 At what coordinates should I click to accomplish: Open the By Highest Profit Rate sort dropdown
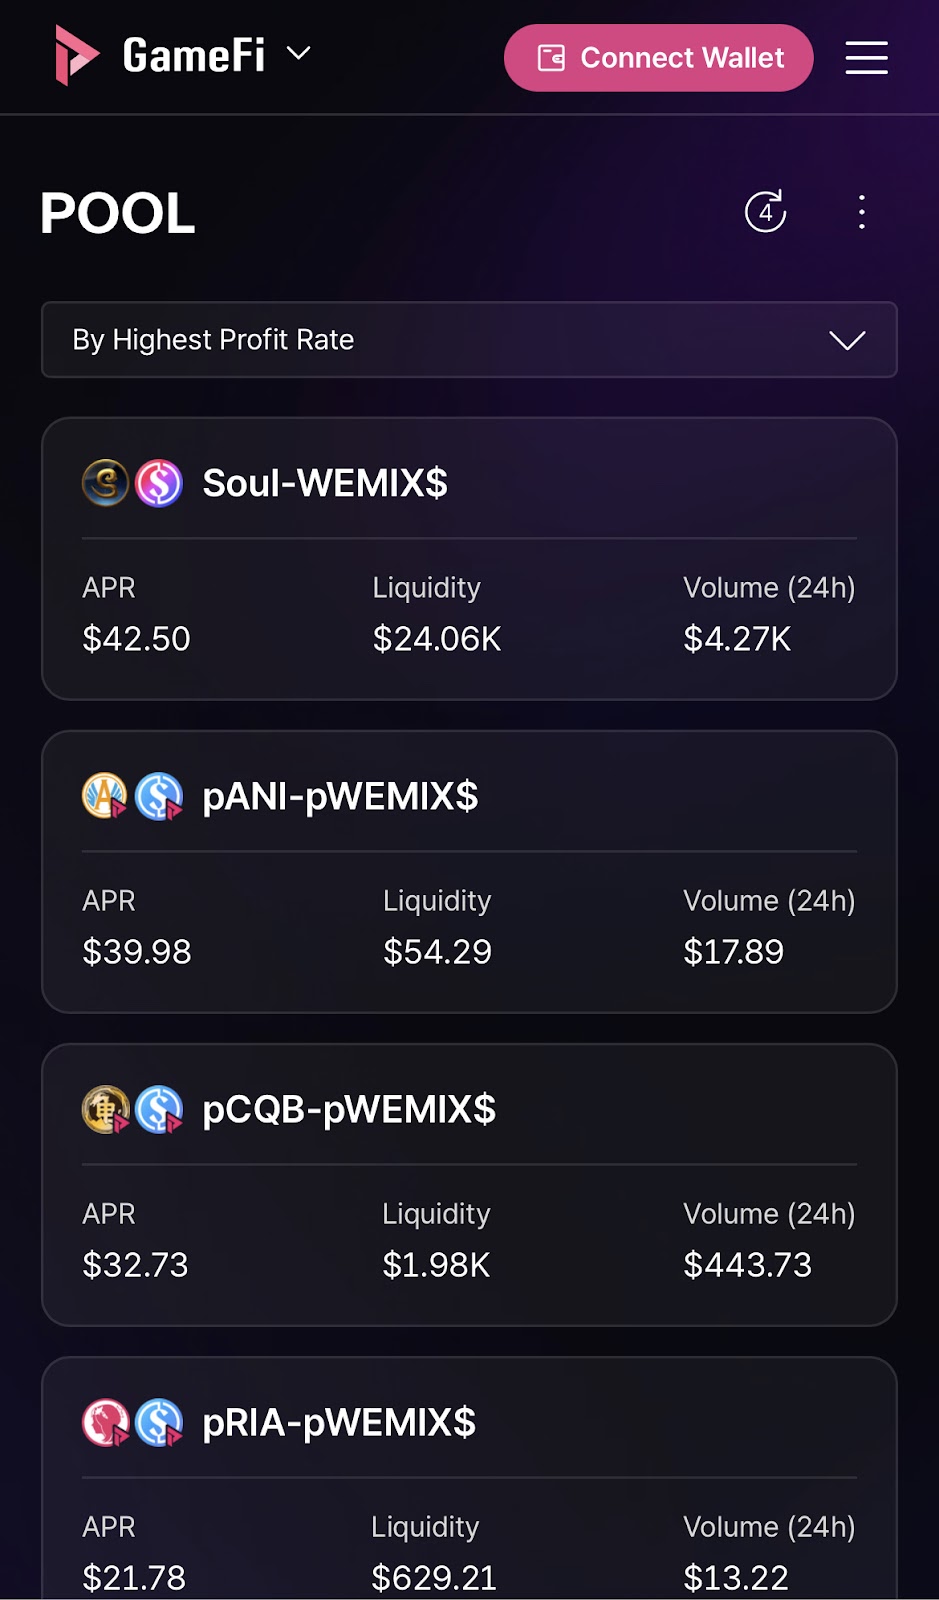469,340
